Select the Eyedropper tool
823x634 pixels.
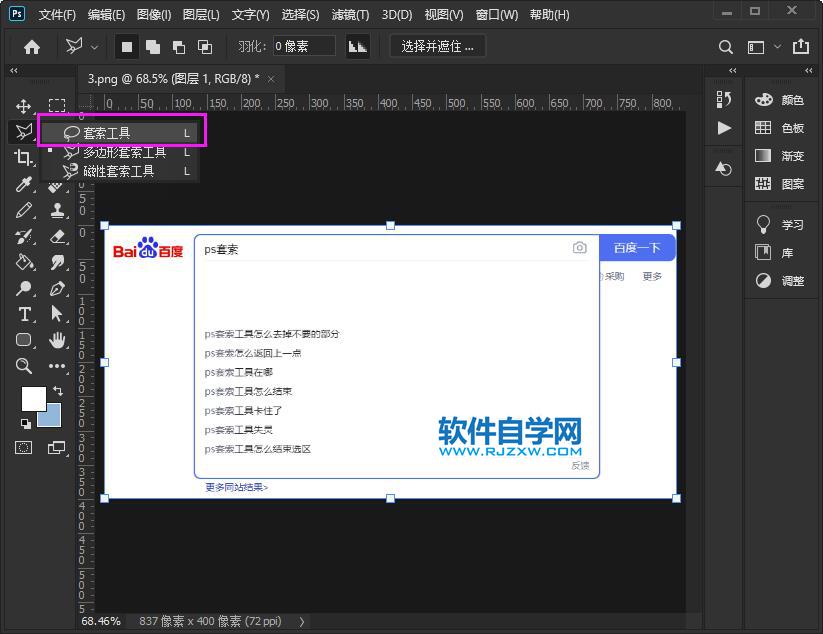25,186
